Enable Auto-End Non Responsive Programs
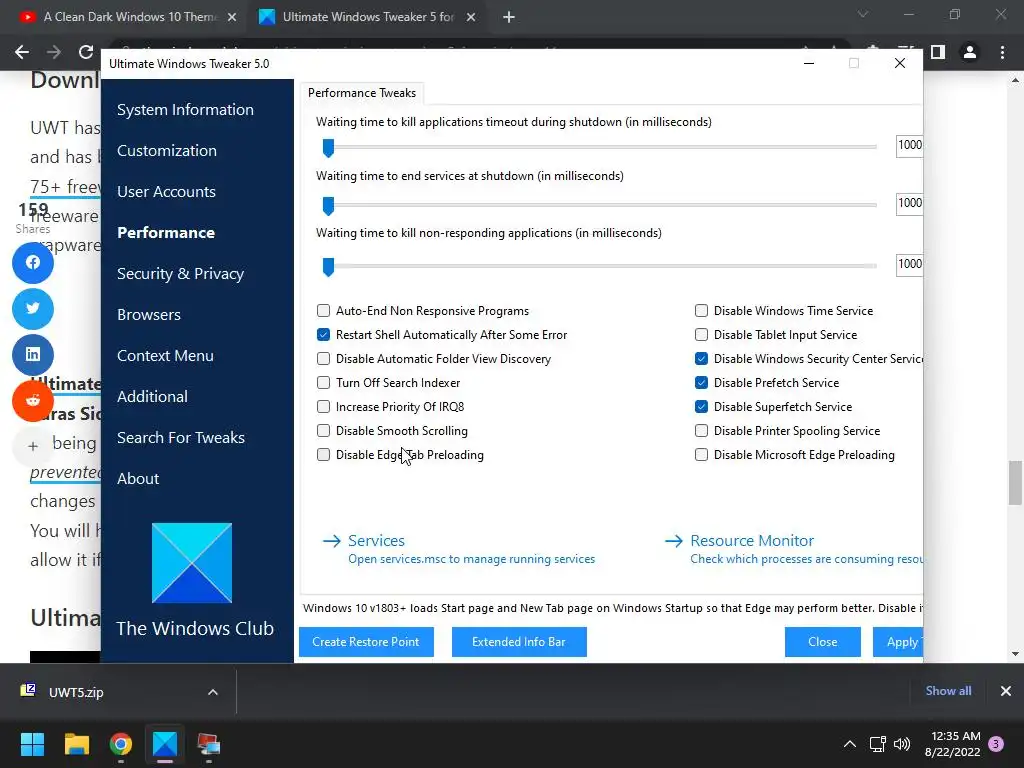Viewport: 1024px width, 768px height. pos(323,310)
